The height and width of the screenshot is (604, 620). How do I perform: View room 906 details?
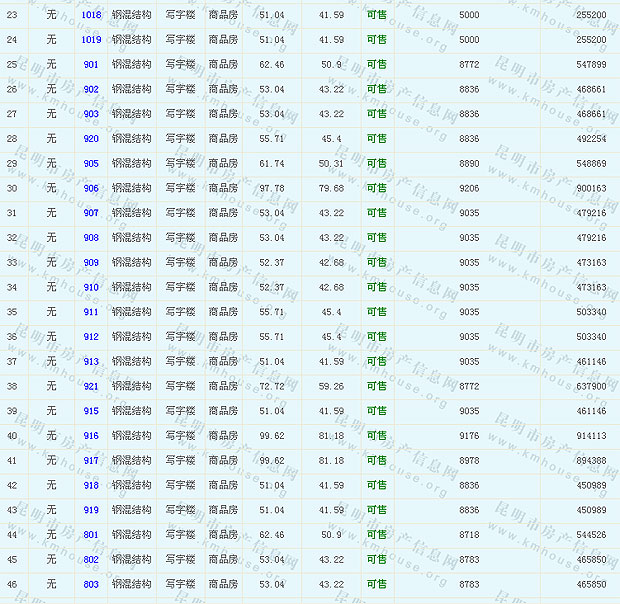point(91,188)
